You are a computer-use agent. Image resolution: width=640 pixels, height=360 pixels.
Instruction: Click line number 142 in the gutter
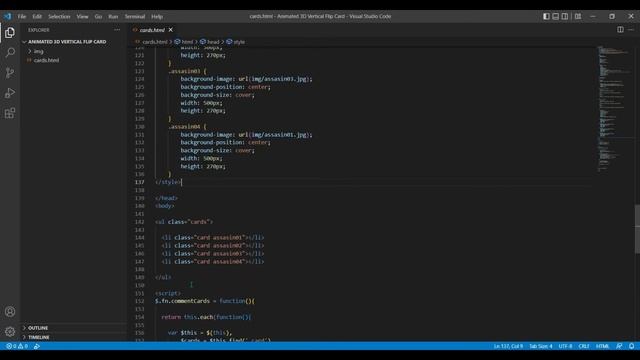[139, 222]
